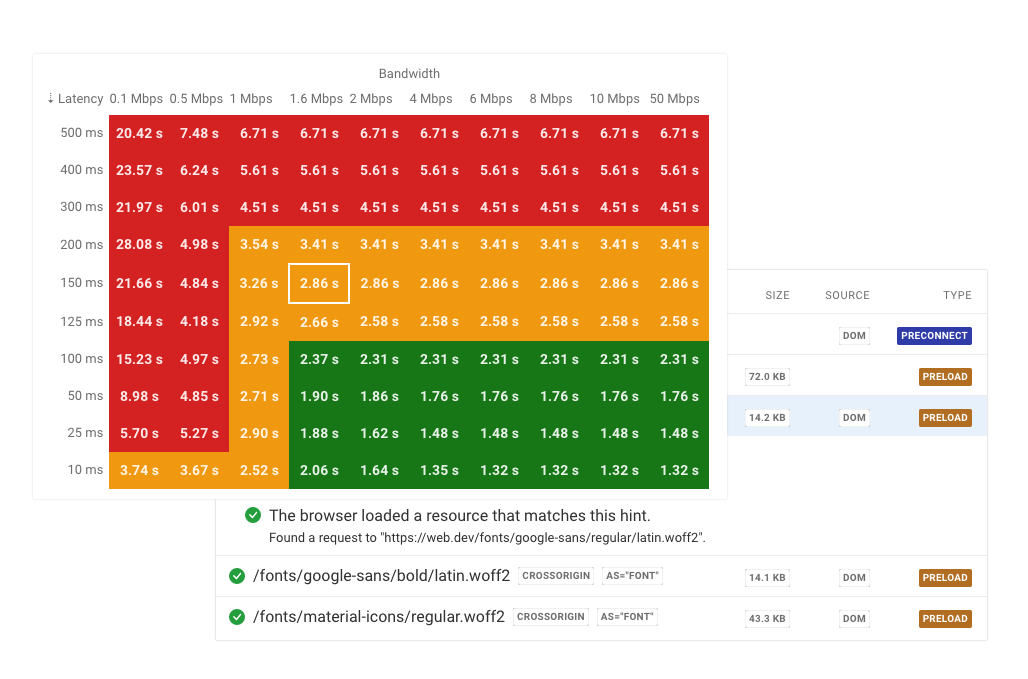Click green check icon for bold/latin.woff2
Image resolution: width=1028 pixels, height=679 pixels.
pos(237,576)
